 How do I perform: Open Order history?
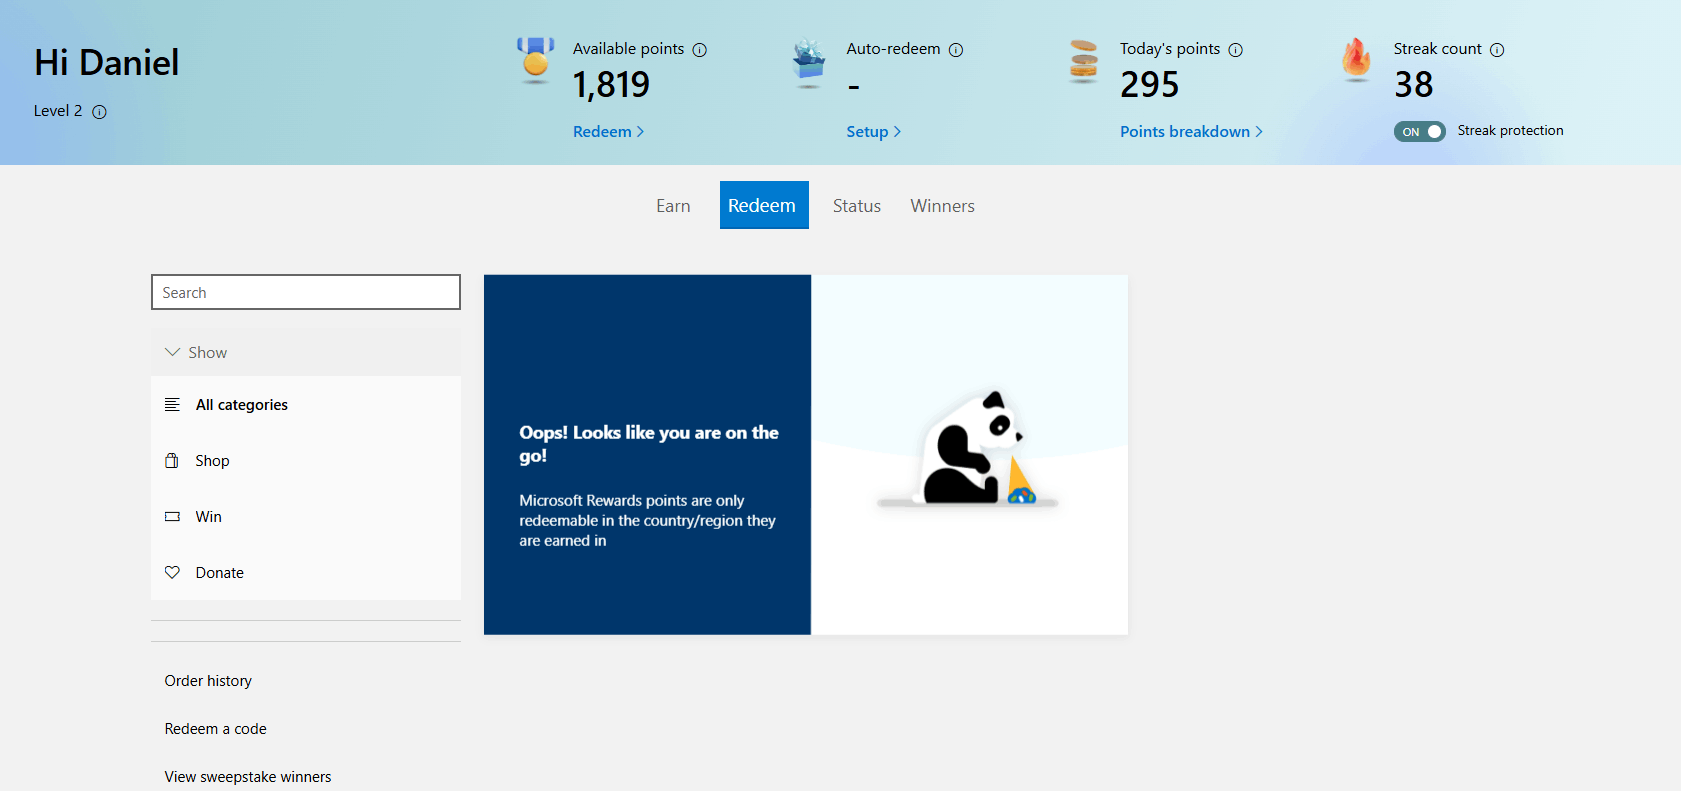coord(208,680)
